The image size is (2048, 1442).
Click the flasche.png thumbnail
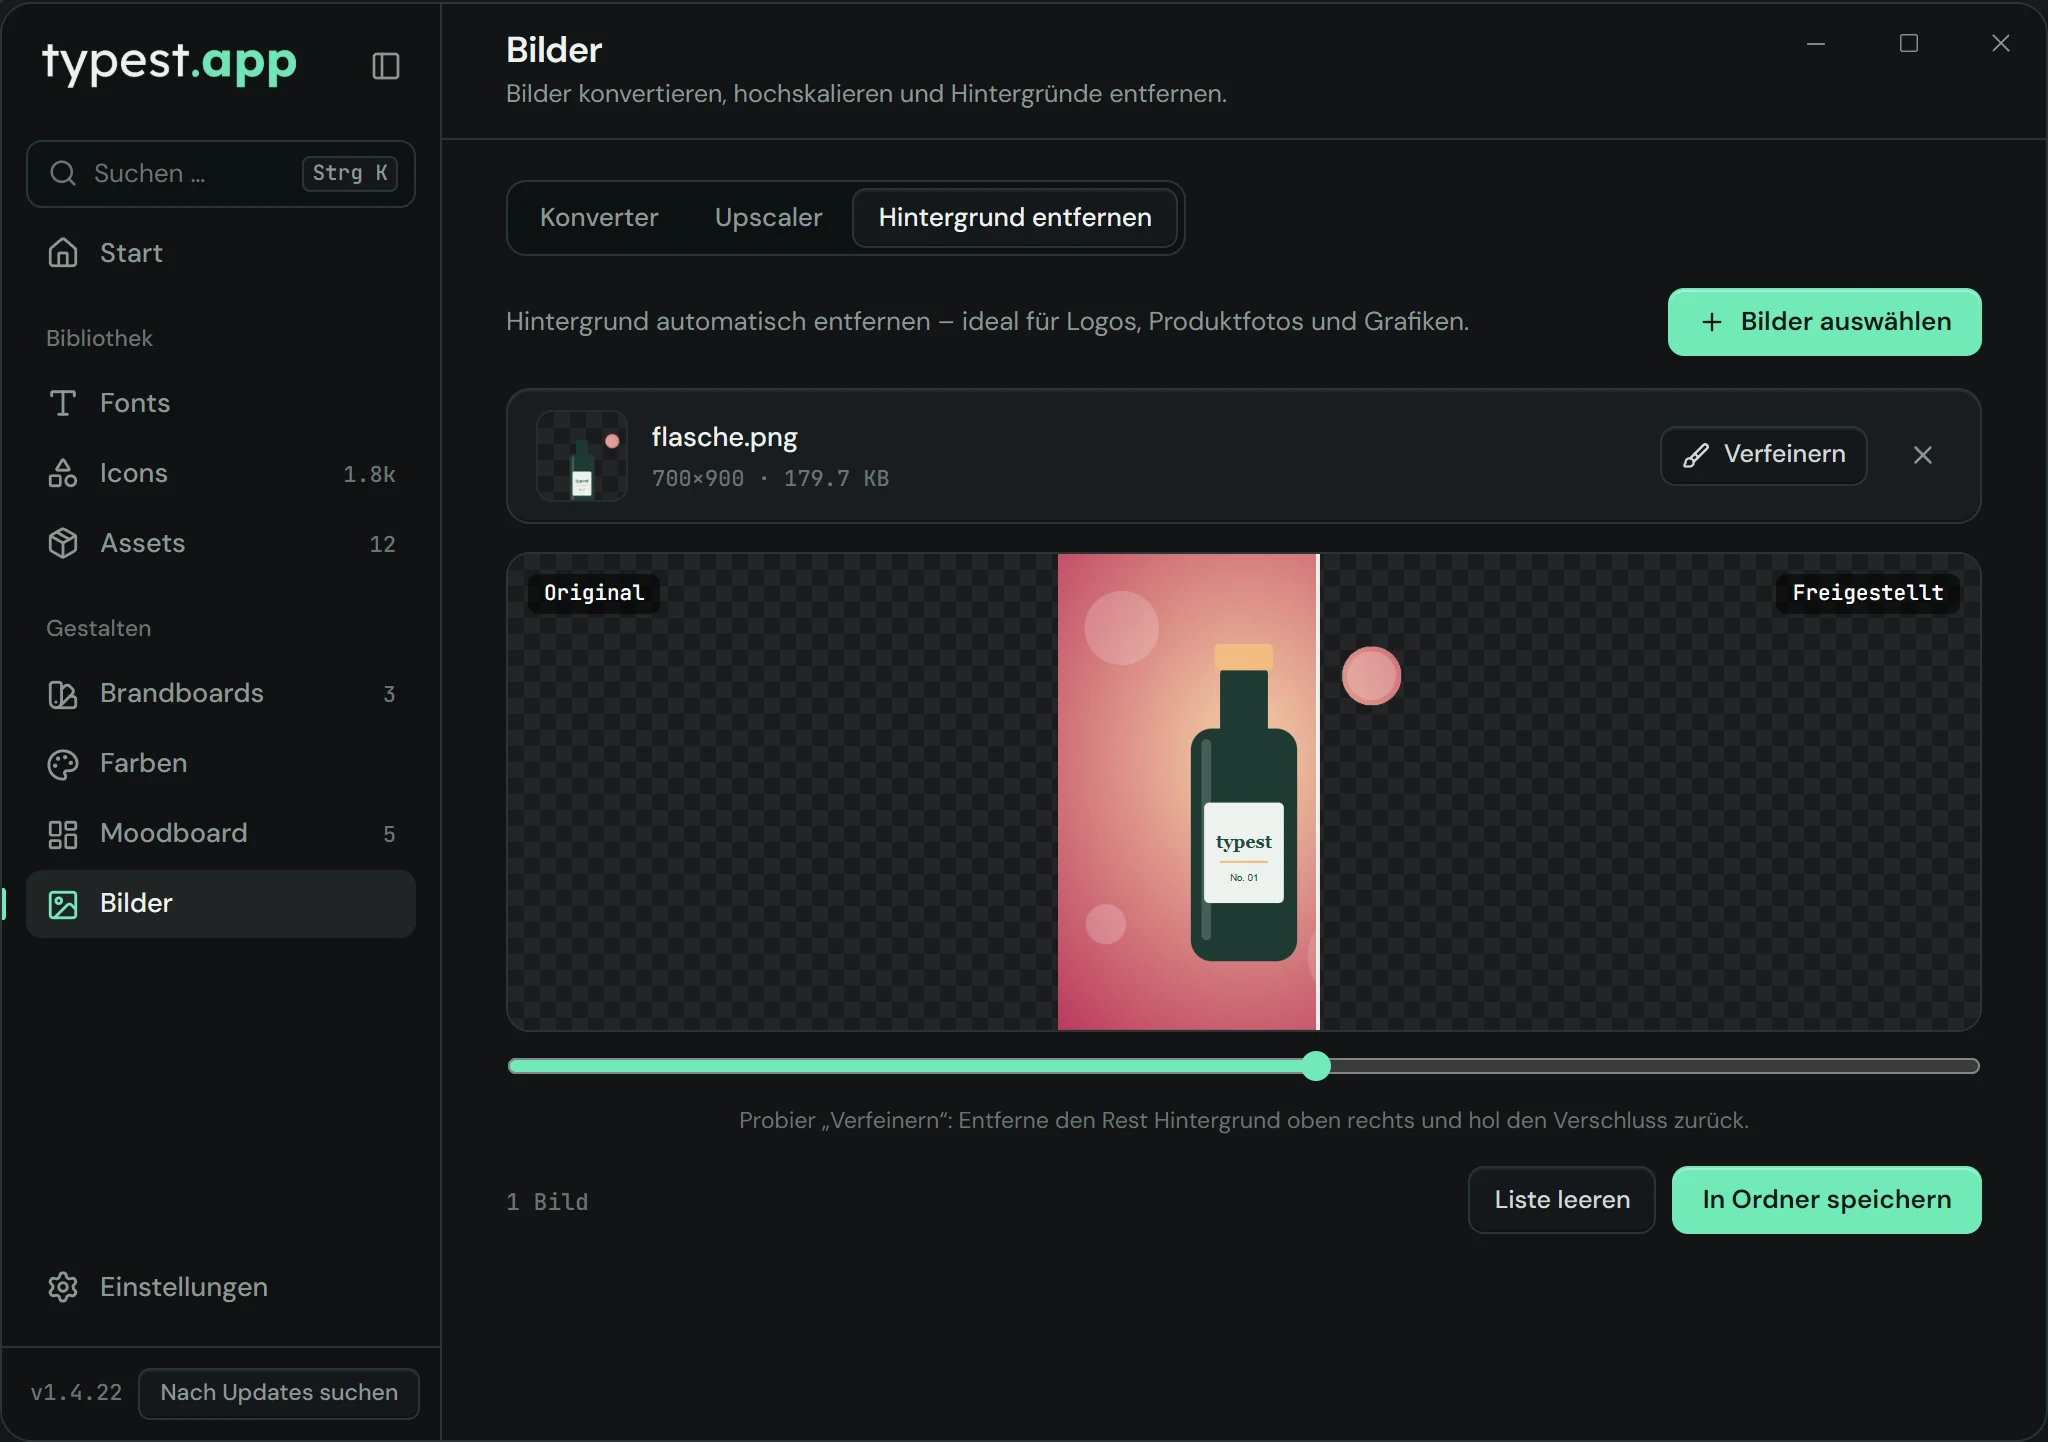pyautogui.click(x=582, y=456)
